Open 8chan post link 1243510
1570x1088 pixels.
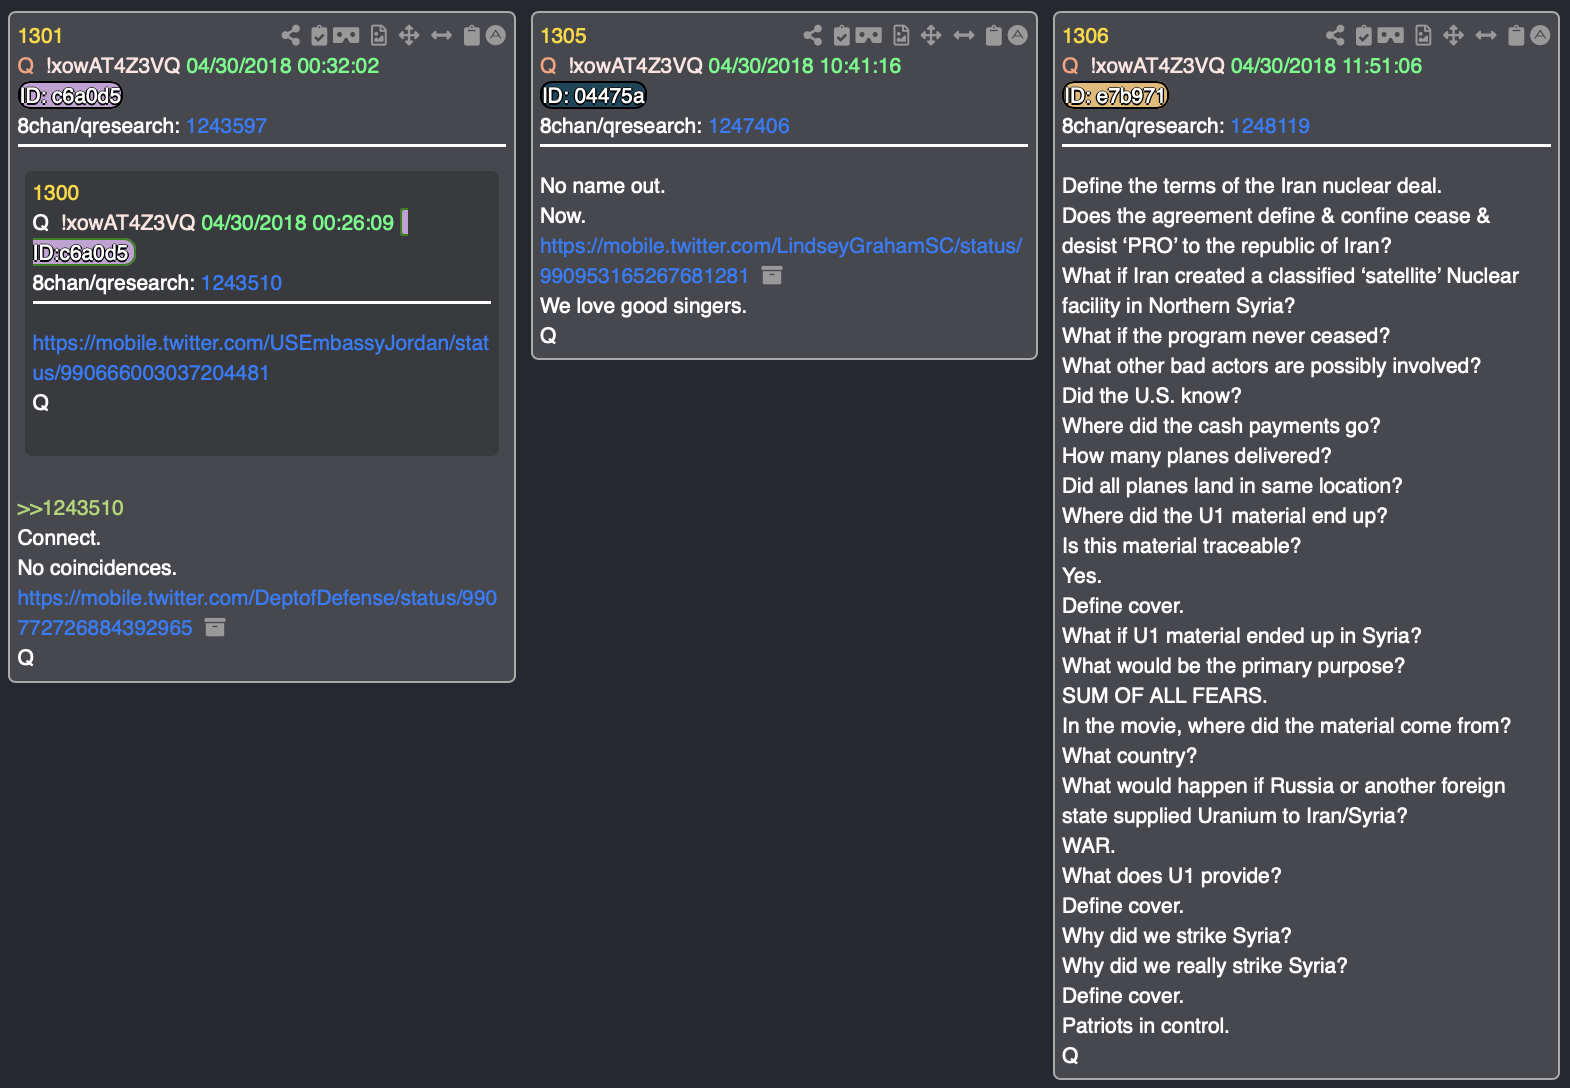coord(241,283)
